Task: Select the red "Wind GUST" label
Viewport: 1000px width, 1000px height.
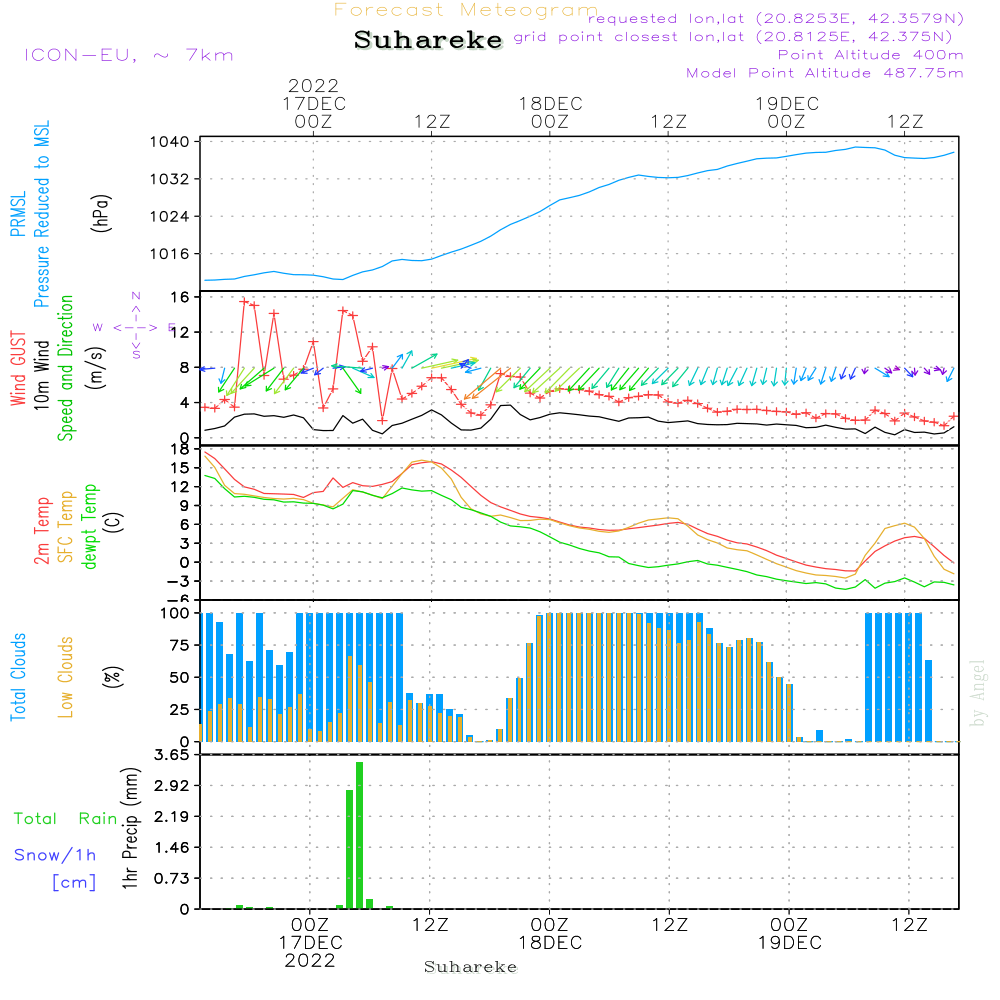Action: click(18, 368)
